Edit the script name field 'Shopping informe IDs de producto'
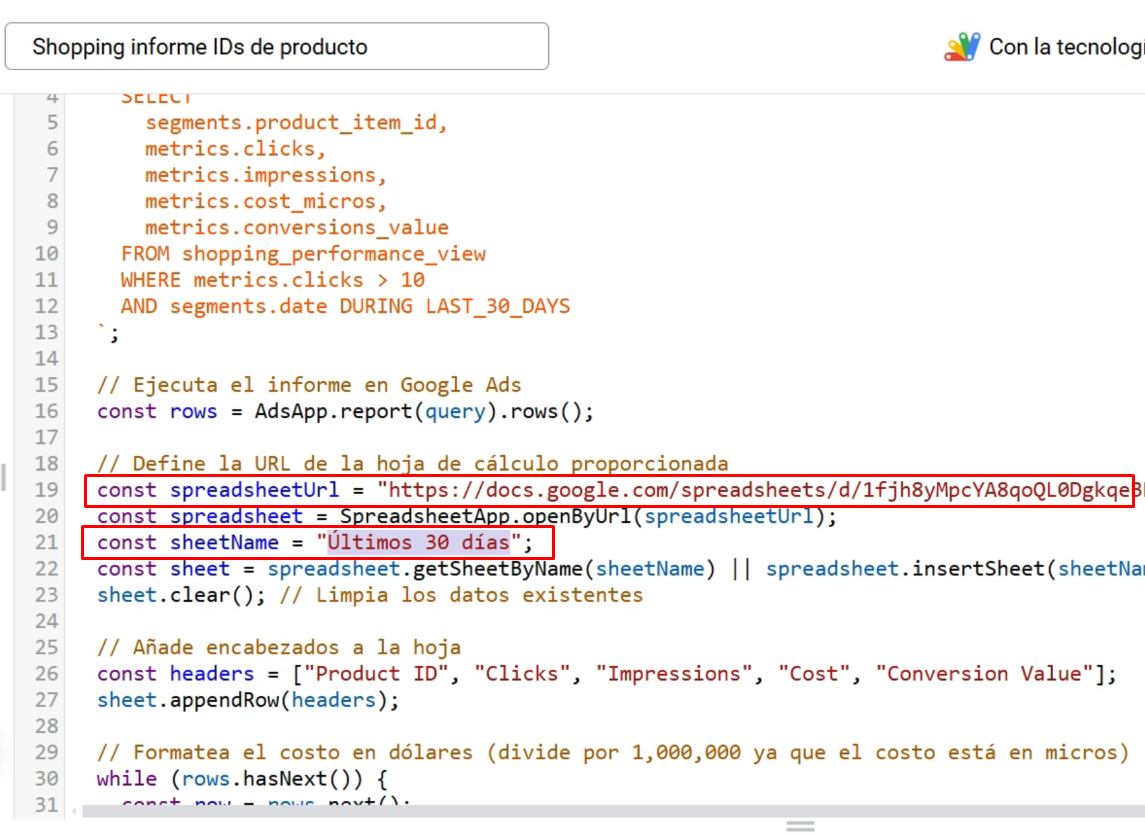 tap(277, 47)
